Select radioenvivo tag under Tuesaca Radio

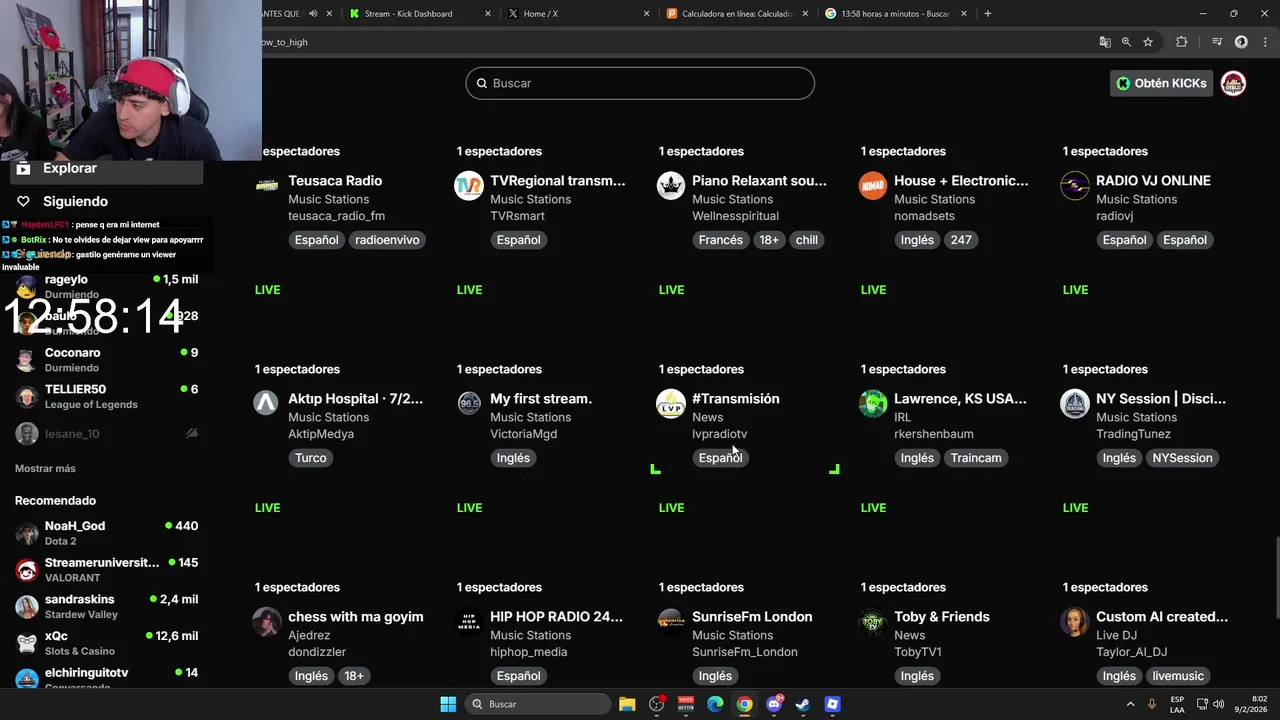click(387, 239)
